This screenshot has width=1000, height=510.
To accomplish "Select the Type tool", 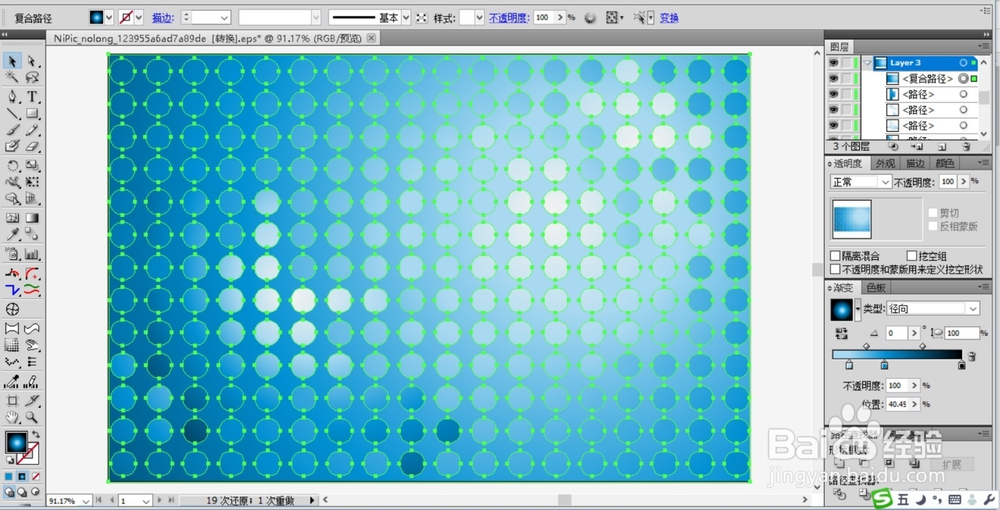I will (x=32, y=97).
